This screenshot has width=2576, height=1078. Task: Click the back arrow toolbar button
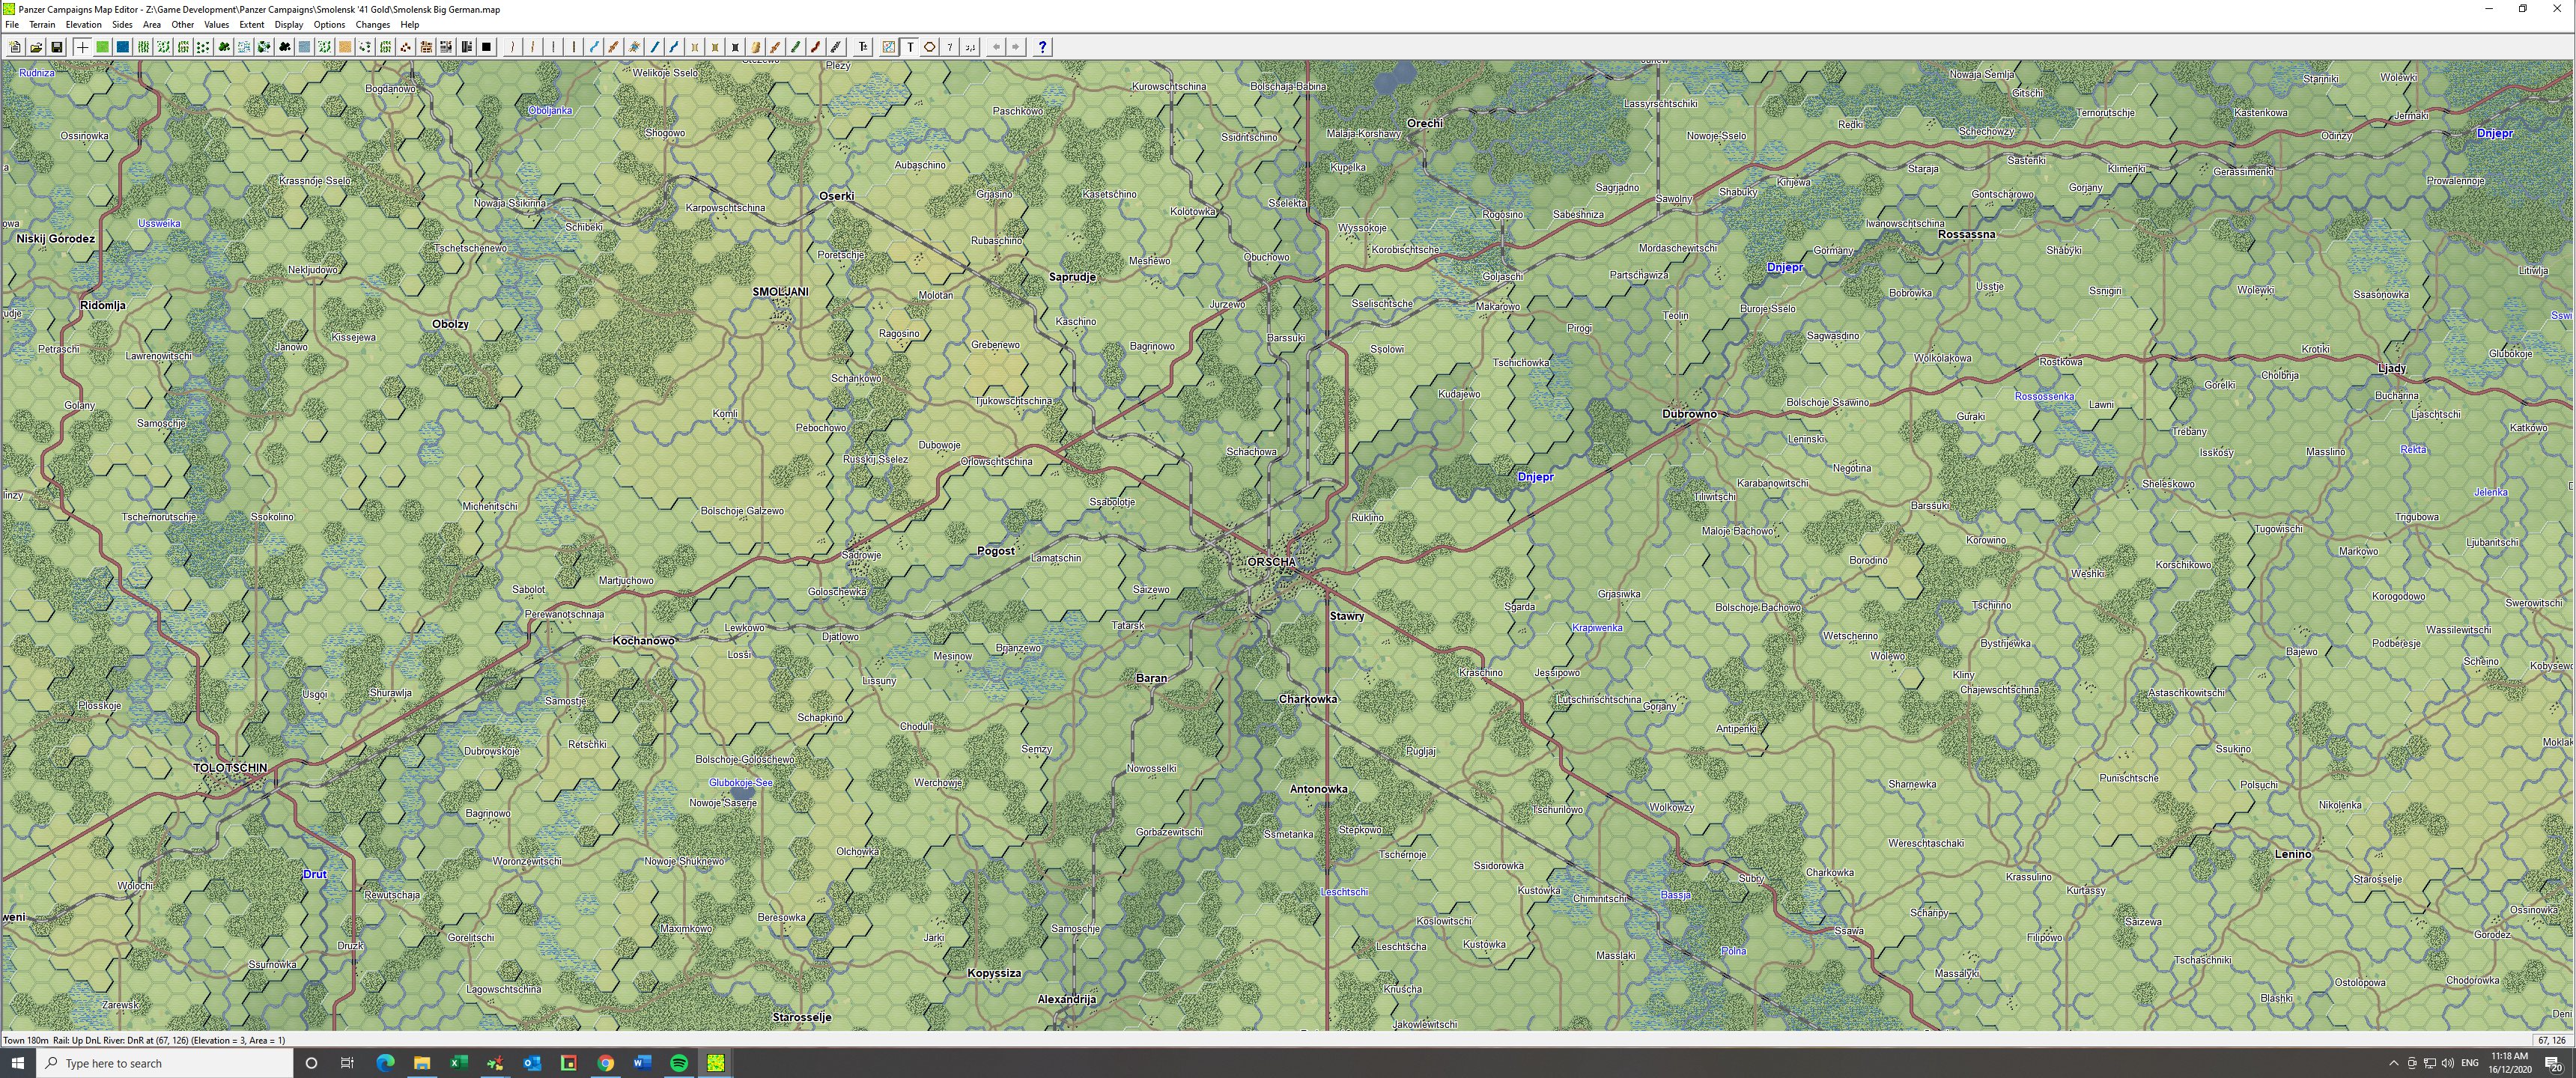coord(996,47)
